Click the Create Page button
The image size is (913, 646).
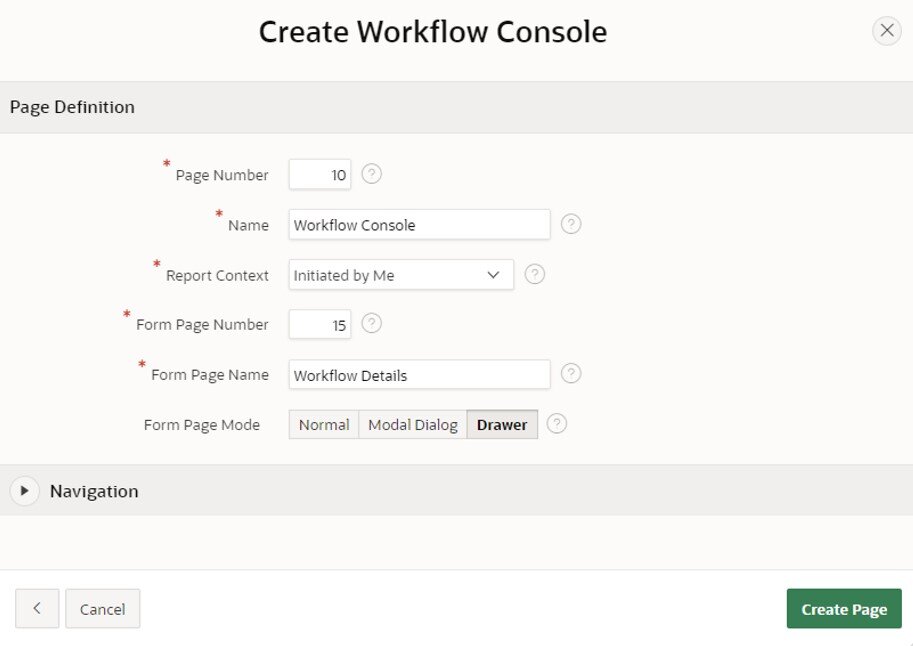(x=843, y=608)
